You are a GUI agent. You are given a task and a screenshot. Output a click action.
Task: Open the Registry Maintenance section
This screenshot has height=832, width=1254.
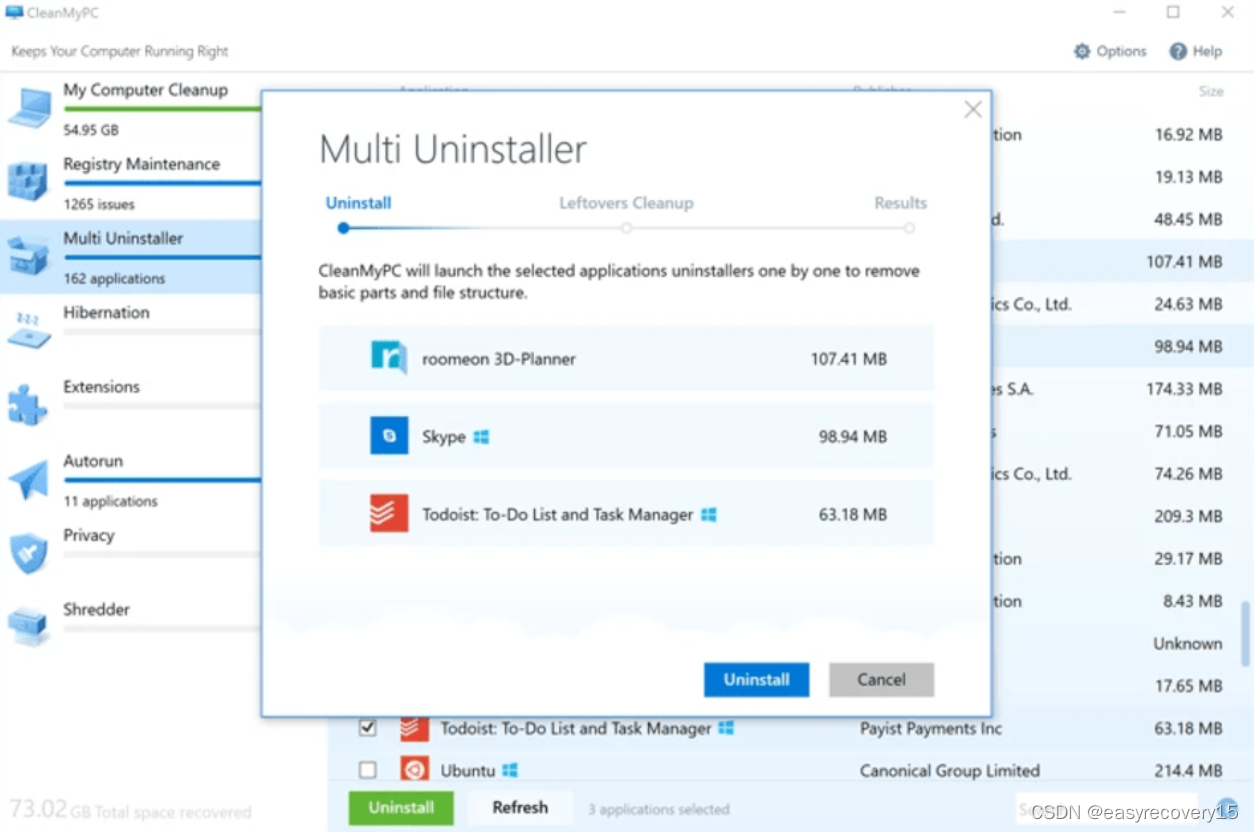141,164
